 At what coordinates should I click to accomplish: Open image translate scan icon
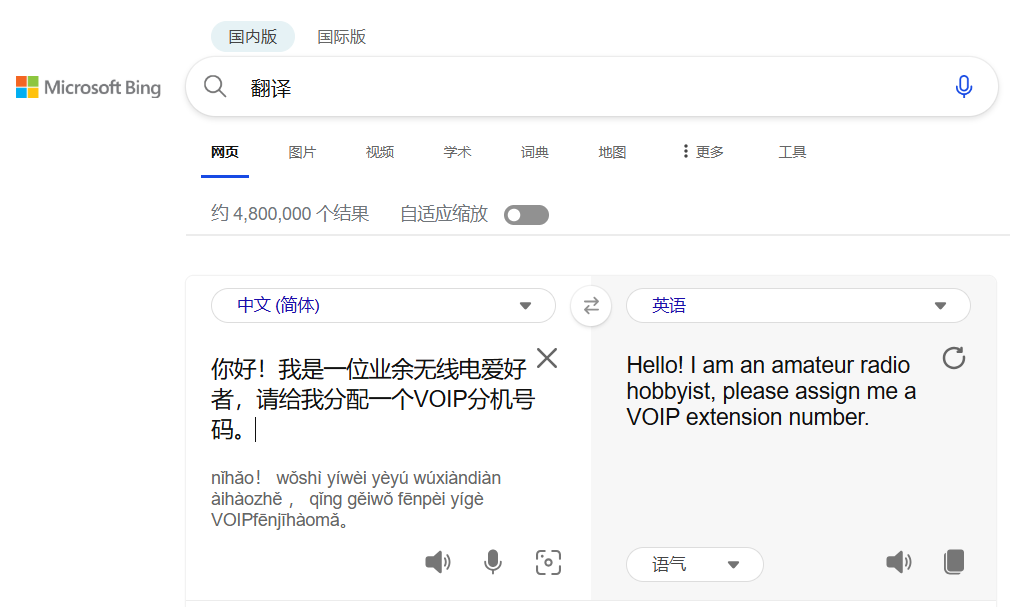tap(548, 562)
